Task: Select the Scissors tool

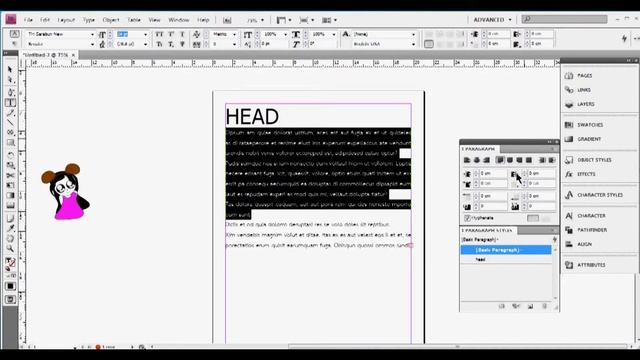Action: click(x=10, y=175)
